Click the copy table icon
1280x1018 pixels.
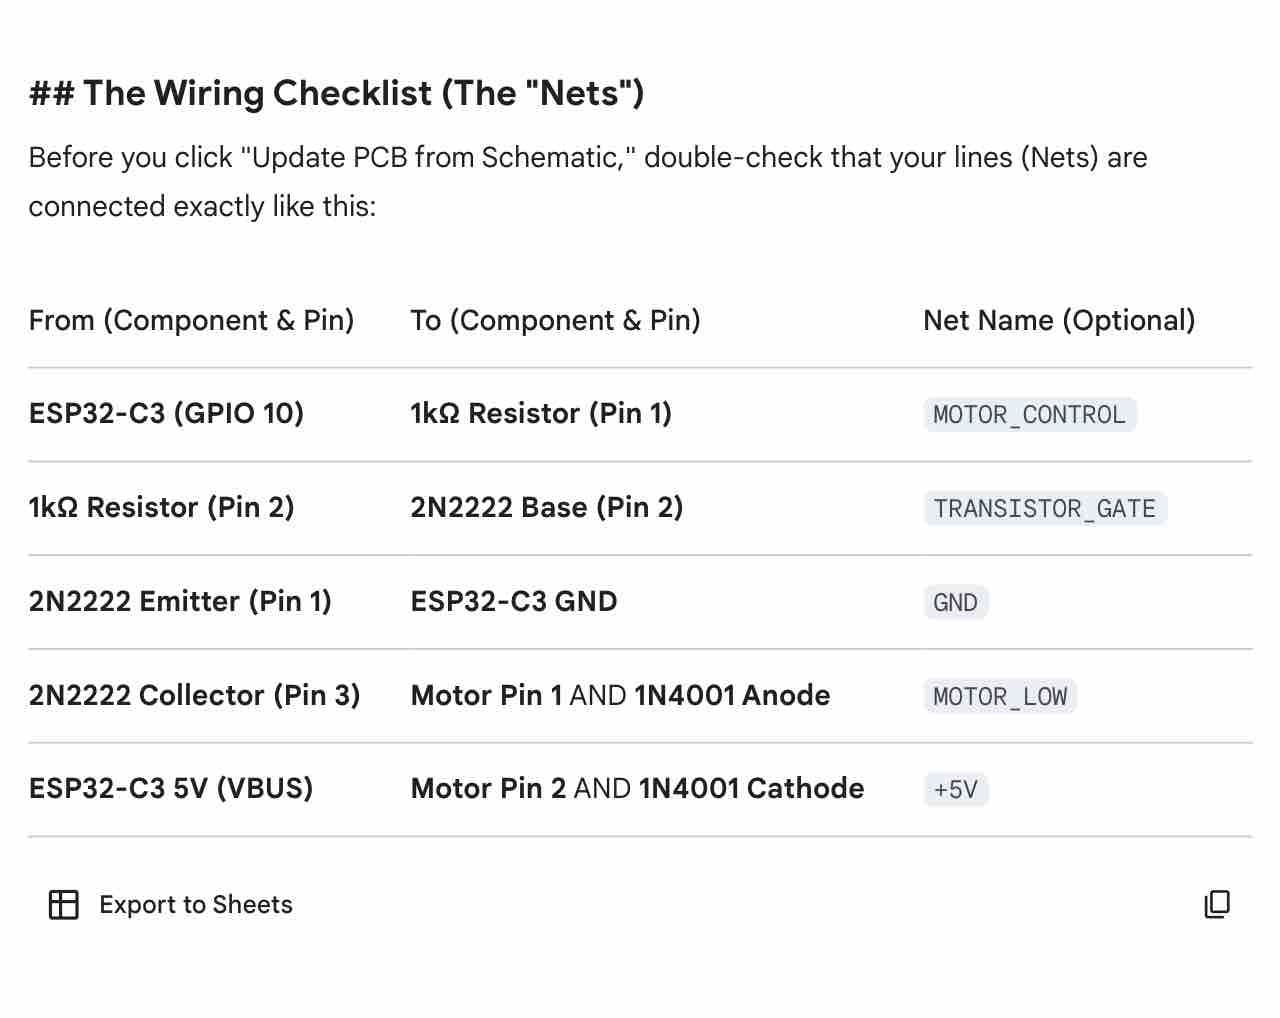click(x=1217, y=904)
